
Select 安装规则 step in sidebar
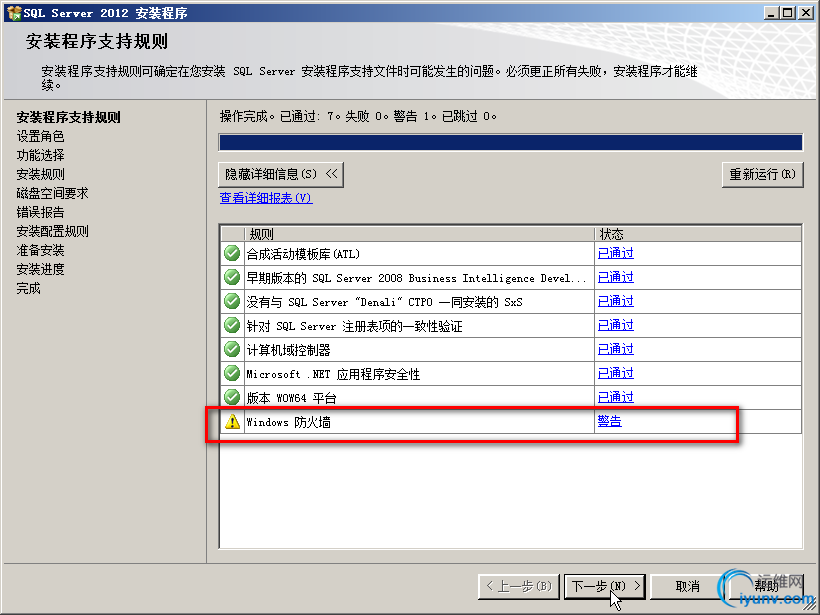tap(40, 174)
